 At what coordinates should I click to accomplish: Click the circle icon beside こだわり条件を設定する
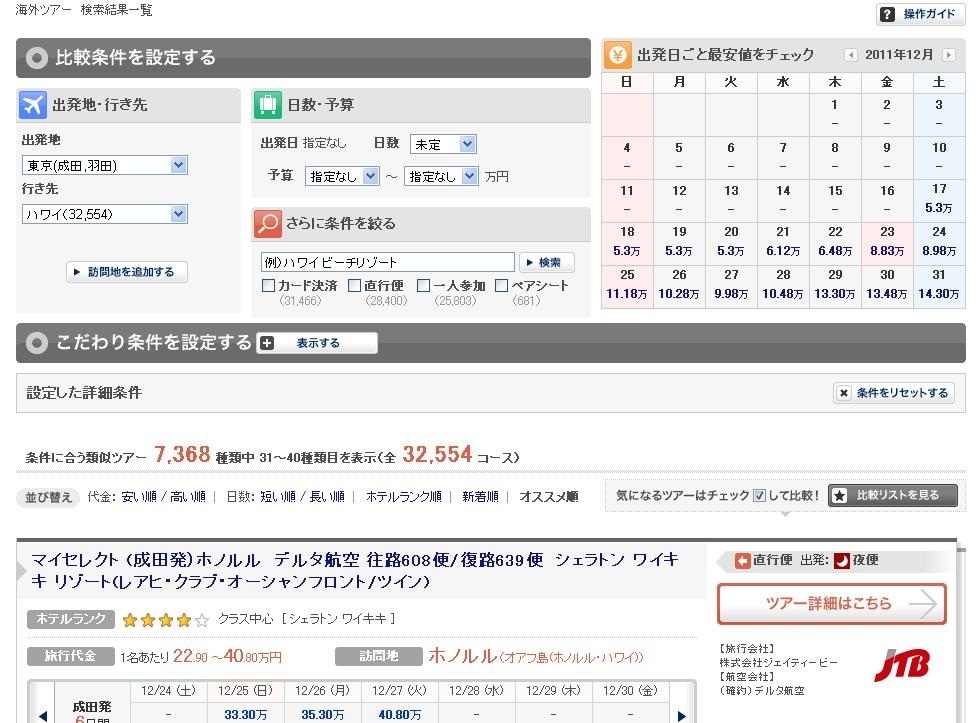(x=37, y=342)
